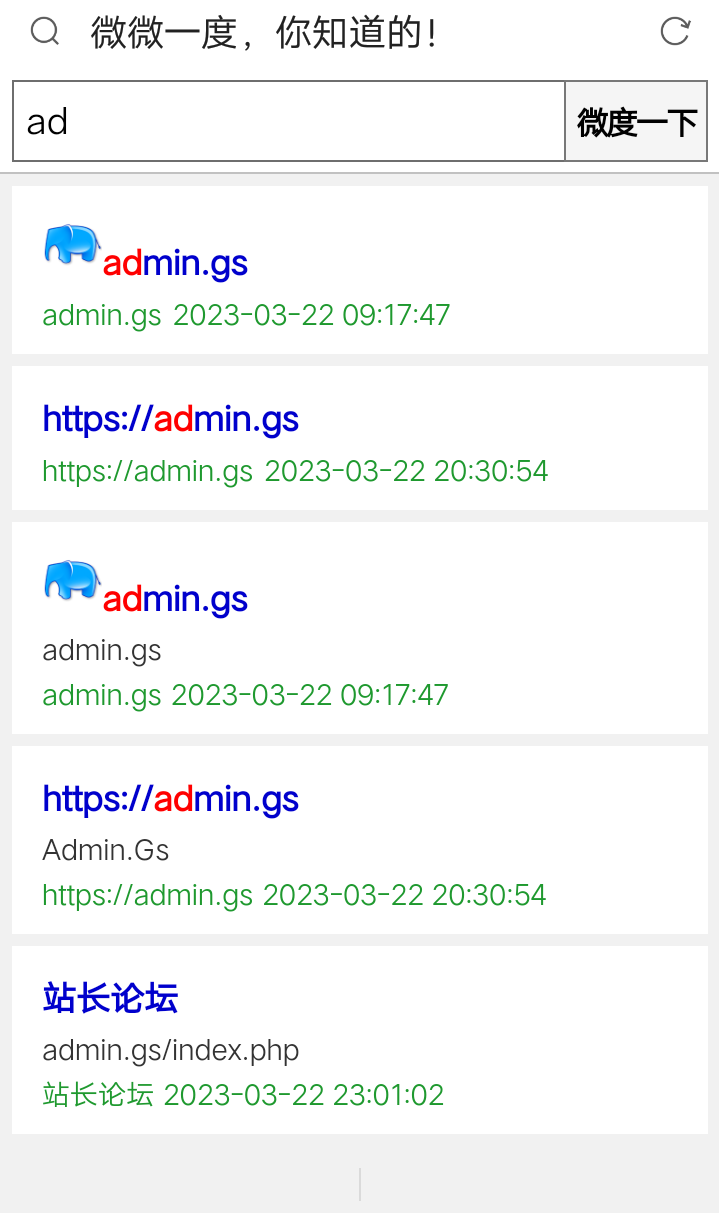Open first https://admin.gs blue title link

coord(171,419)
